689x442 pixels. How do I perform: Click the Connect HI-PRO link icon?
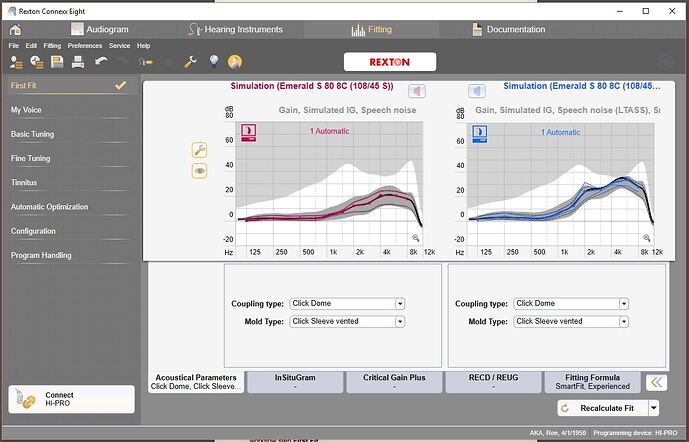tap(24, 399)
